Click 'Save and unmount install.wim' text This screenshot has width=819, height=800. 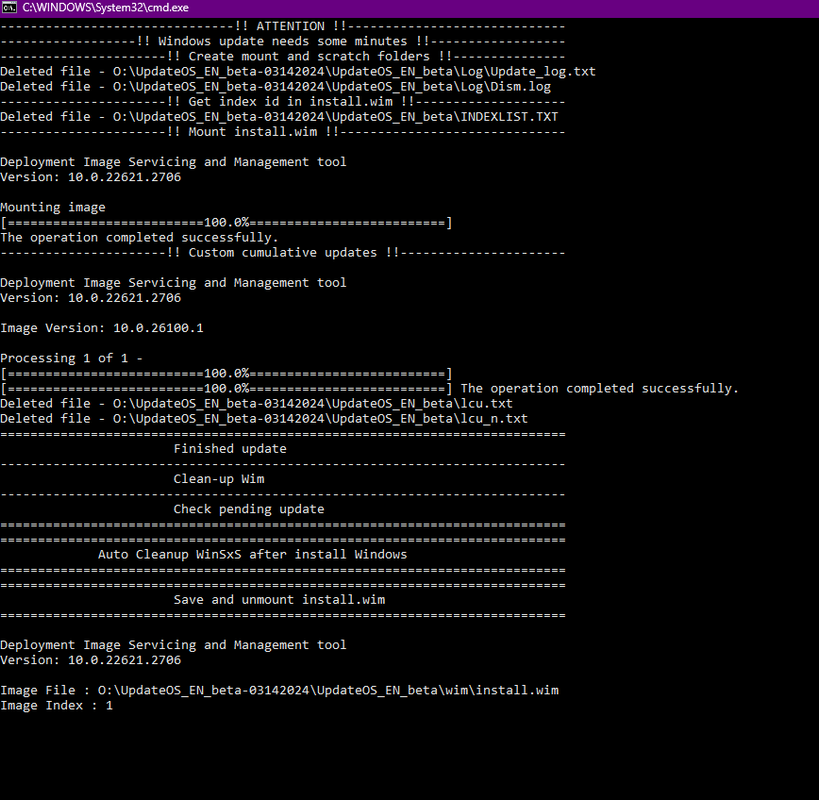(279, 600)
